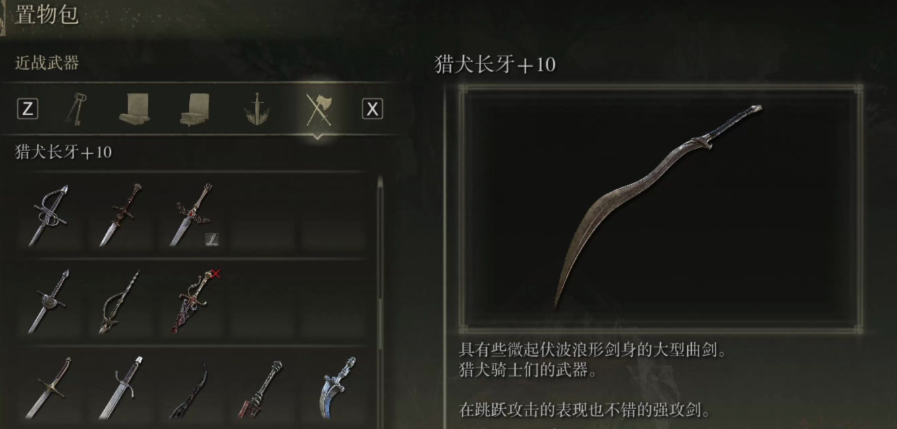Select the rapier with basket hilt in first row
Image resolution: width=897 pixels, height=429 pixels.
(49, 214)
